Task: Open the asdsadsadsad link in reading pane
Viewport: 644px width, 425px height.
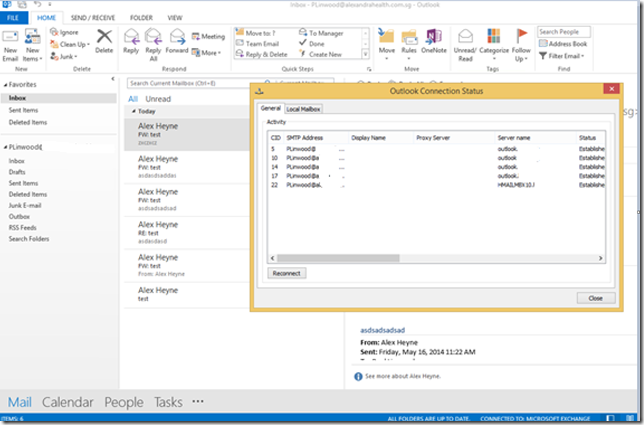Action: pyautogui.click(x=382, y=330)
